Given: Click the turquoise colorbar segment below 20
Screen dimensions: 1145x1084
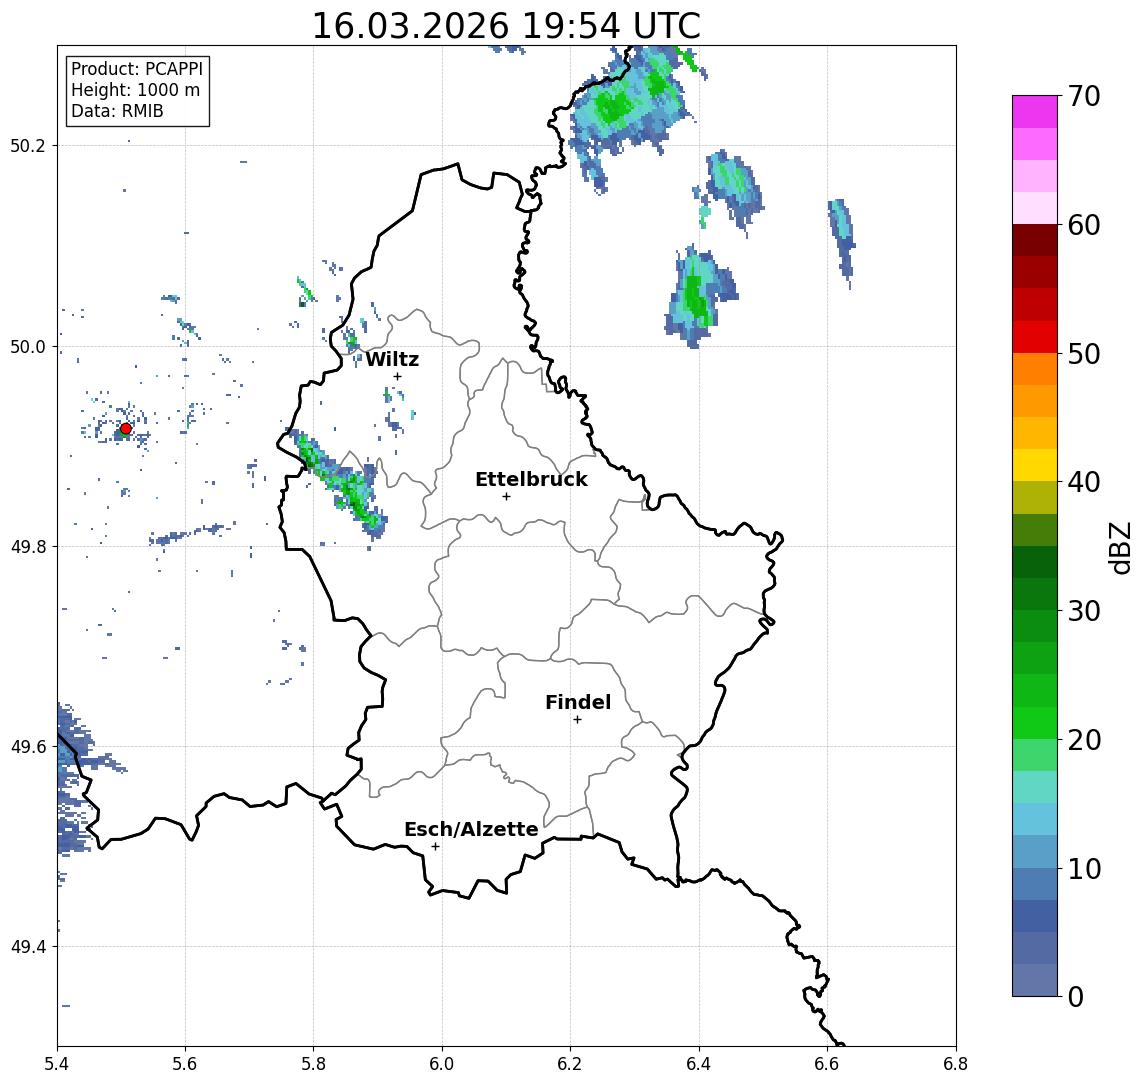Looking at the screenshot, I should 1035,787.
